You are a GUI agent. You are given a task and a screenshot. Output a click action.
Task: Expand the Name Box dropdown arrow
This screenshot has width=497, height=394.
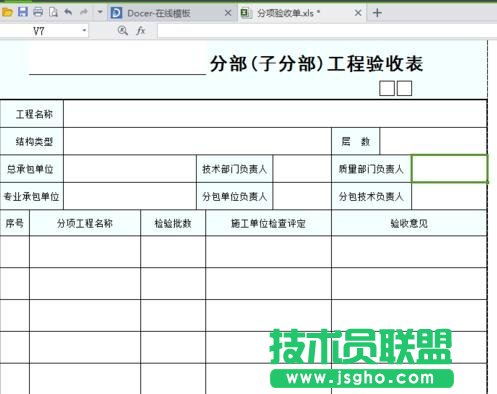pyautogui.click(x=84, y=31)
